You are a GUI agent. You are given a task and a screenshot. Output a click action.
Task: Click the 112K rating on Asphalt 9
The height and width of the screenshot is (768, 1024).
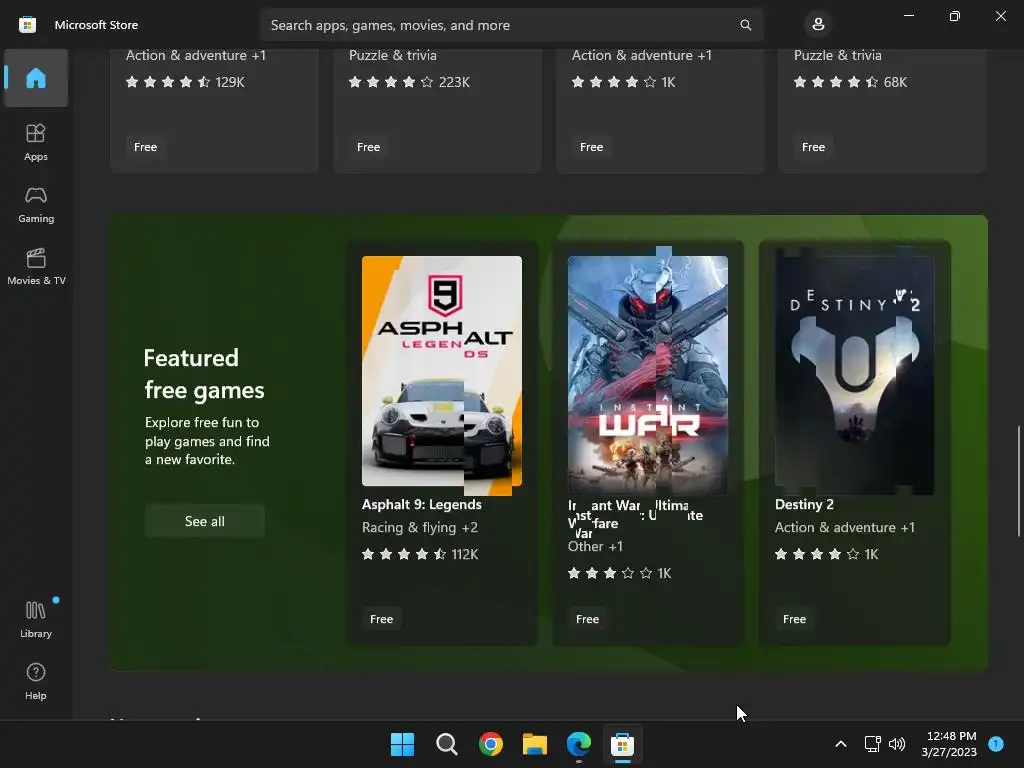(465, 554)
